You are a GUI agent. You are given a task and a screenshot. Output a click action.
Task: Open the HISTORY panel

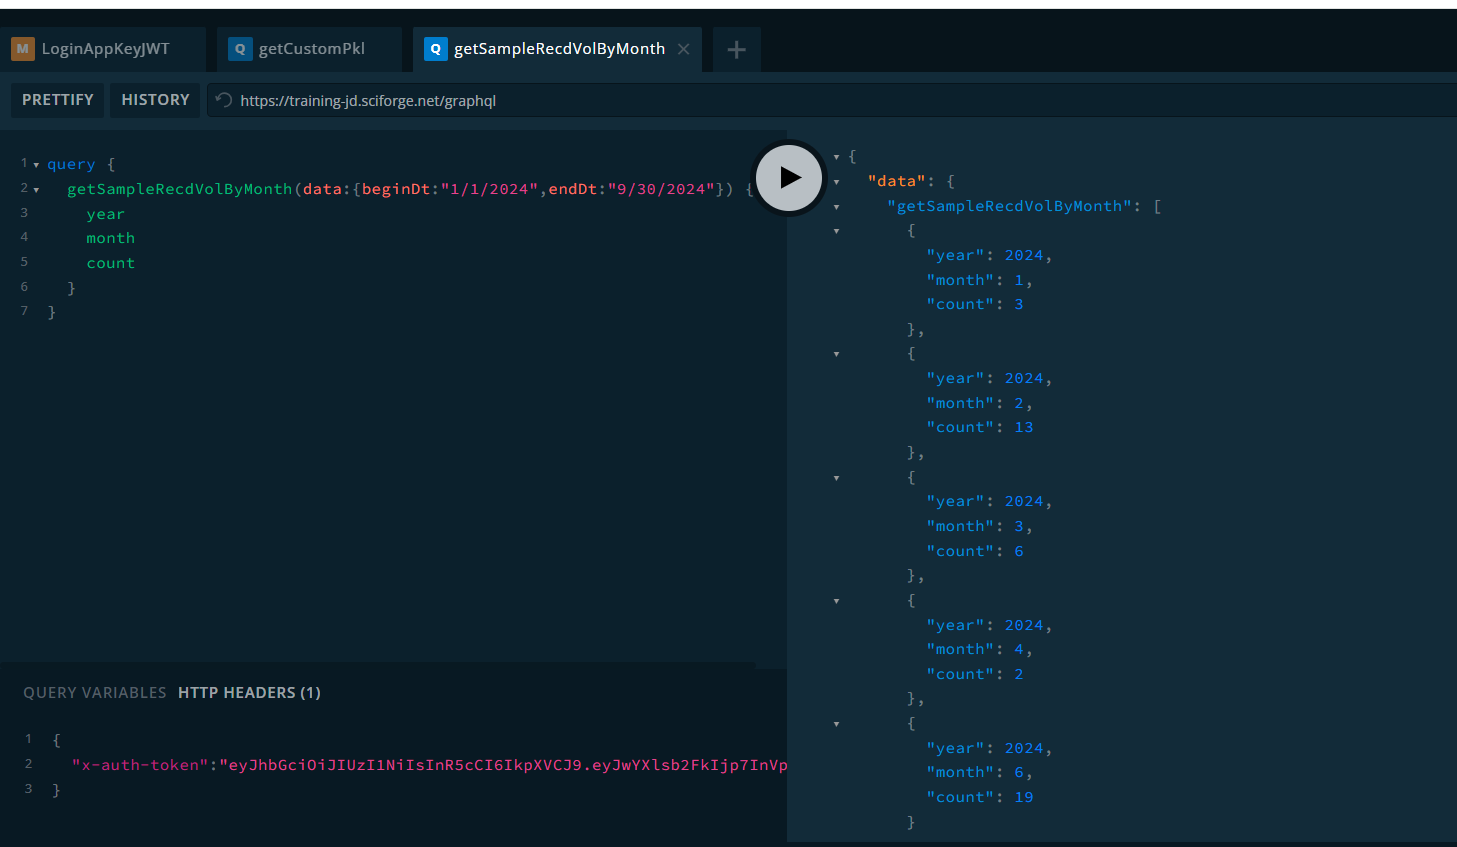click(155, 100)
